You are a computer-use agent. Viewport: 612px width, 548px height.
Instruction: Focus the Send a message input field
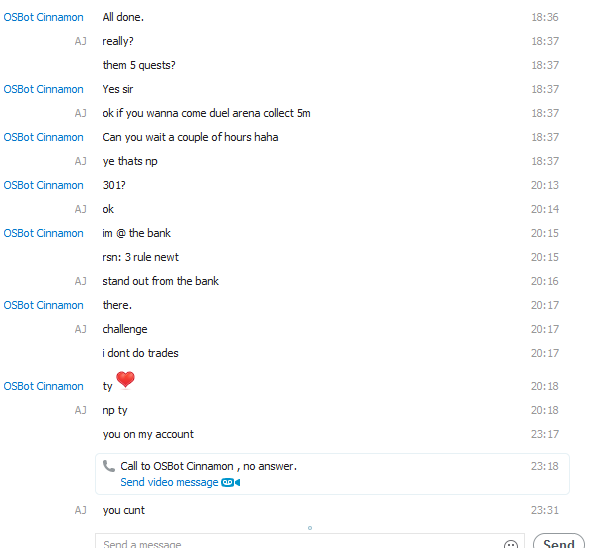click(x=310, y=542)
